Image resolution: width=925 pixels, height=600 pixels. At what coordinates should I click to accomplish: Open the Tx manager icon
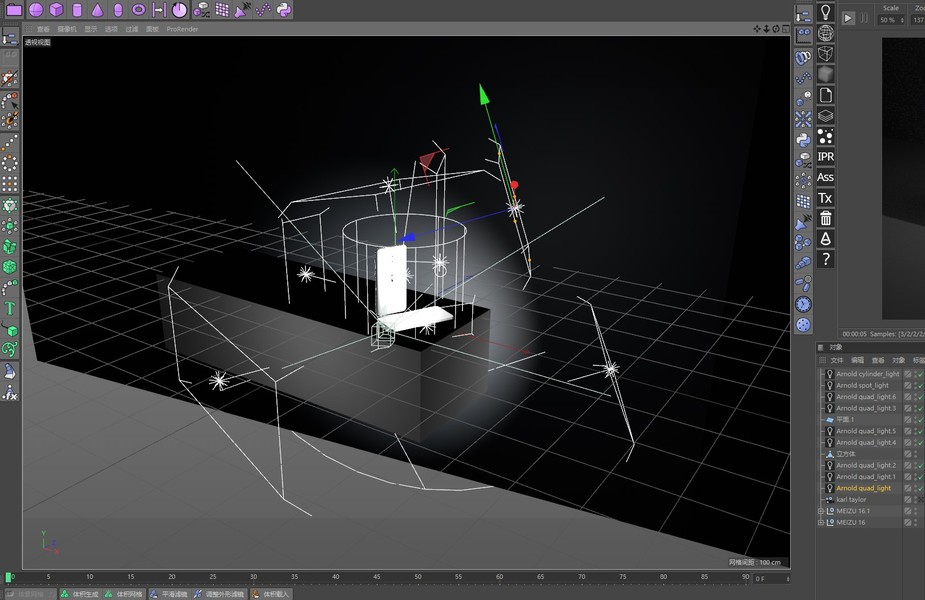[x=825, y=198]
